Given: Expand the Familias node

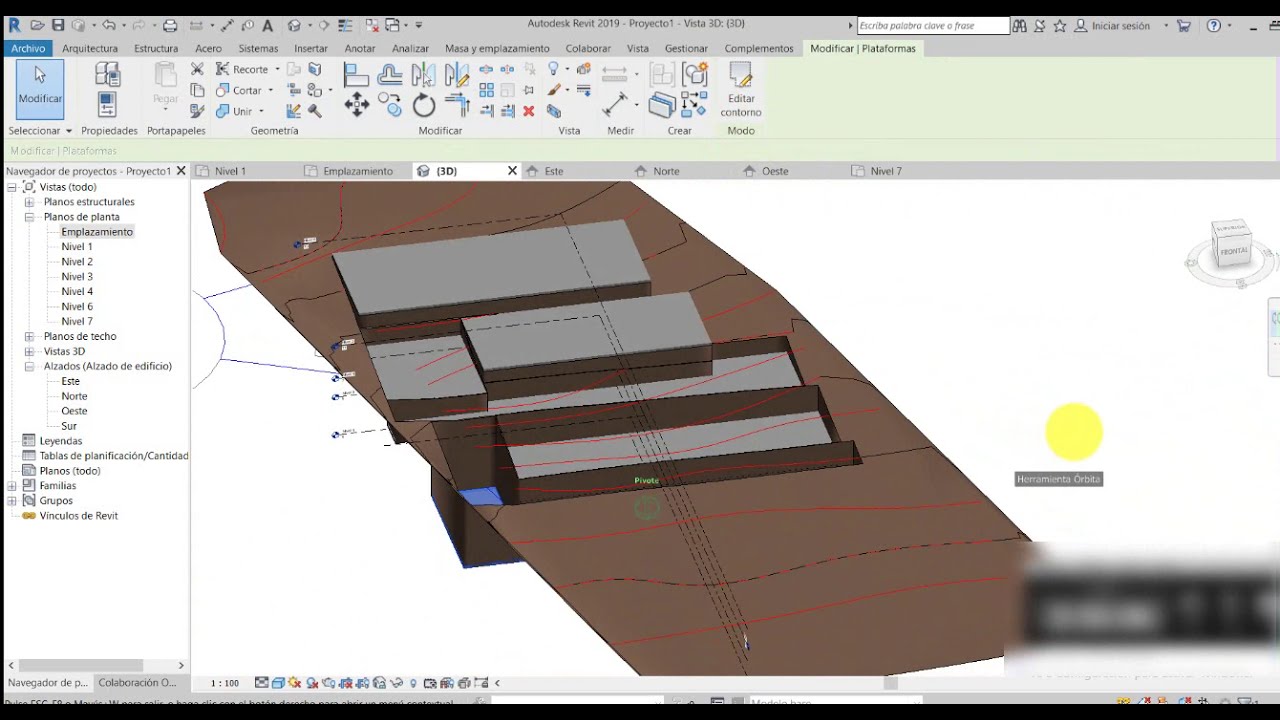Looking at the screenshot, I should [x=12, y=486].
